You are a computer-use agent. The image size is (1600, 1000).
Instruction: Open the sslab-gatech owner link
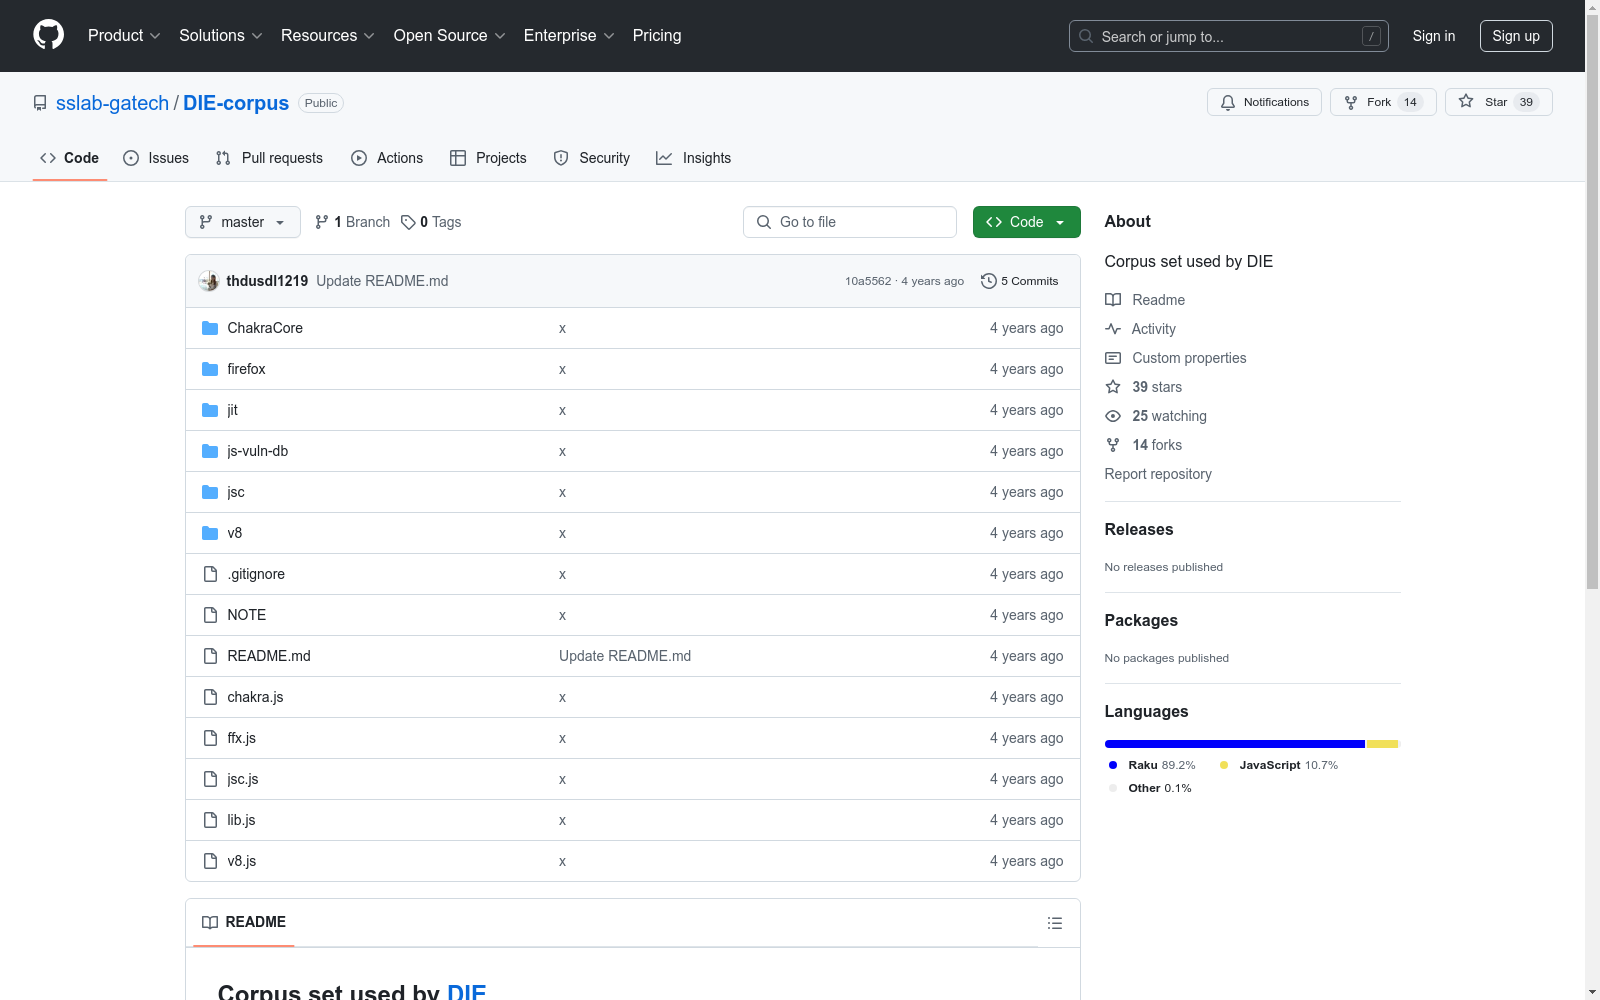coord(112,103)
